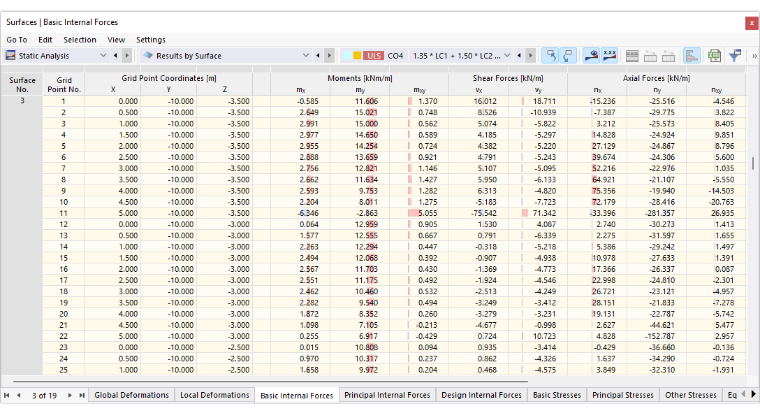Click the Shear Forces [kN/m] header
The width and height of the screenshot is (760, 414).
point(508,78)
